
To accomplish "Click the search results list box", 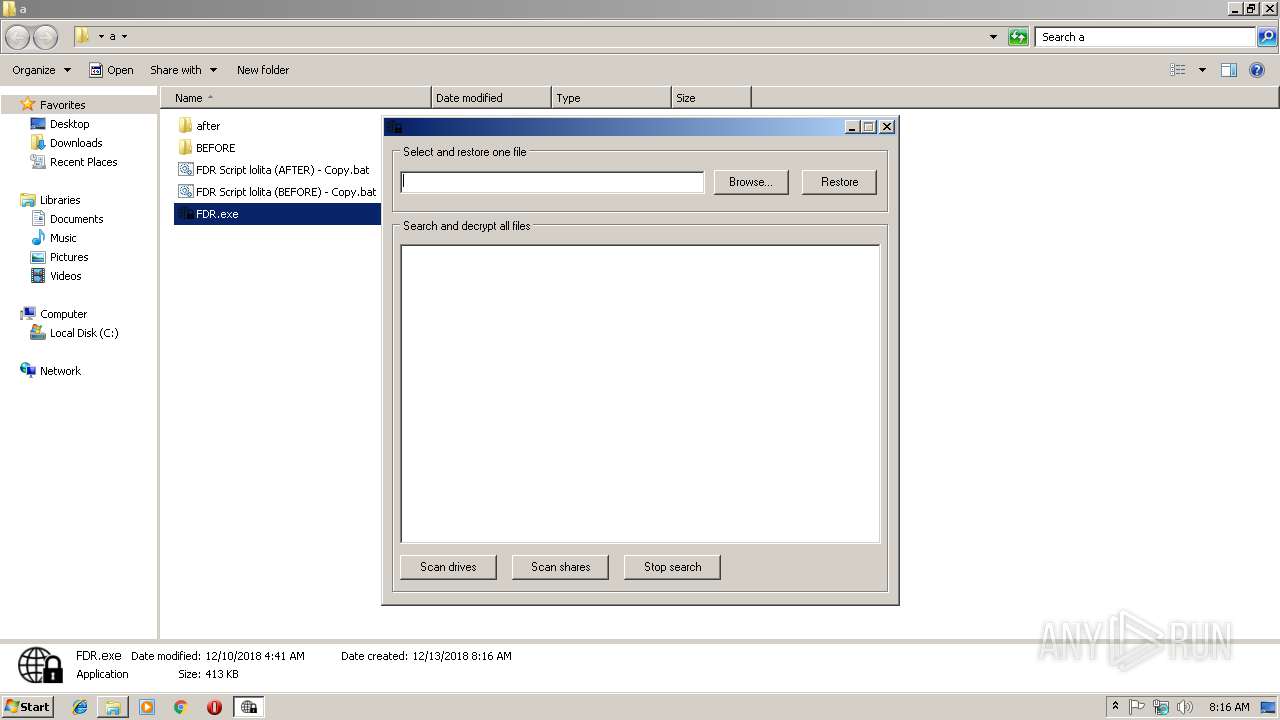I will (640, 394).
